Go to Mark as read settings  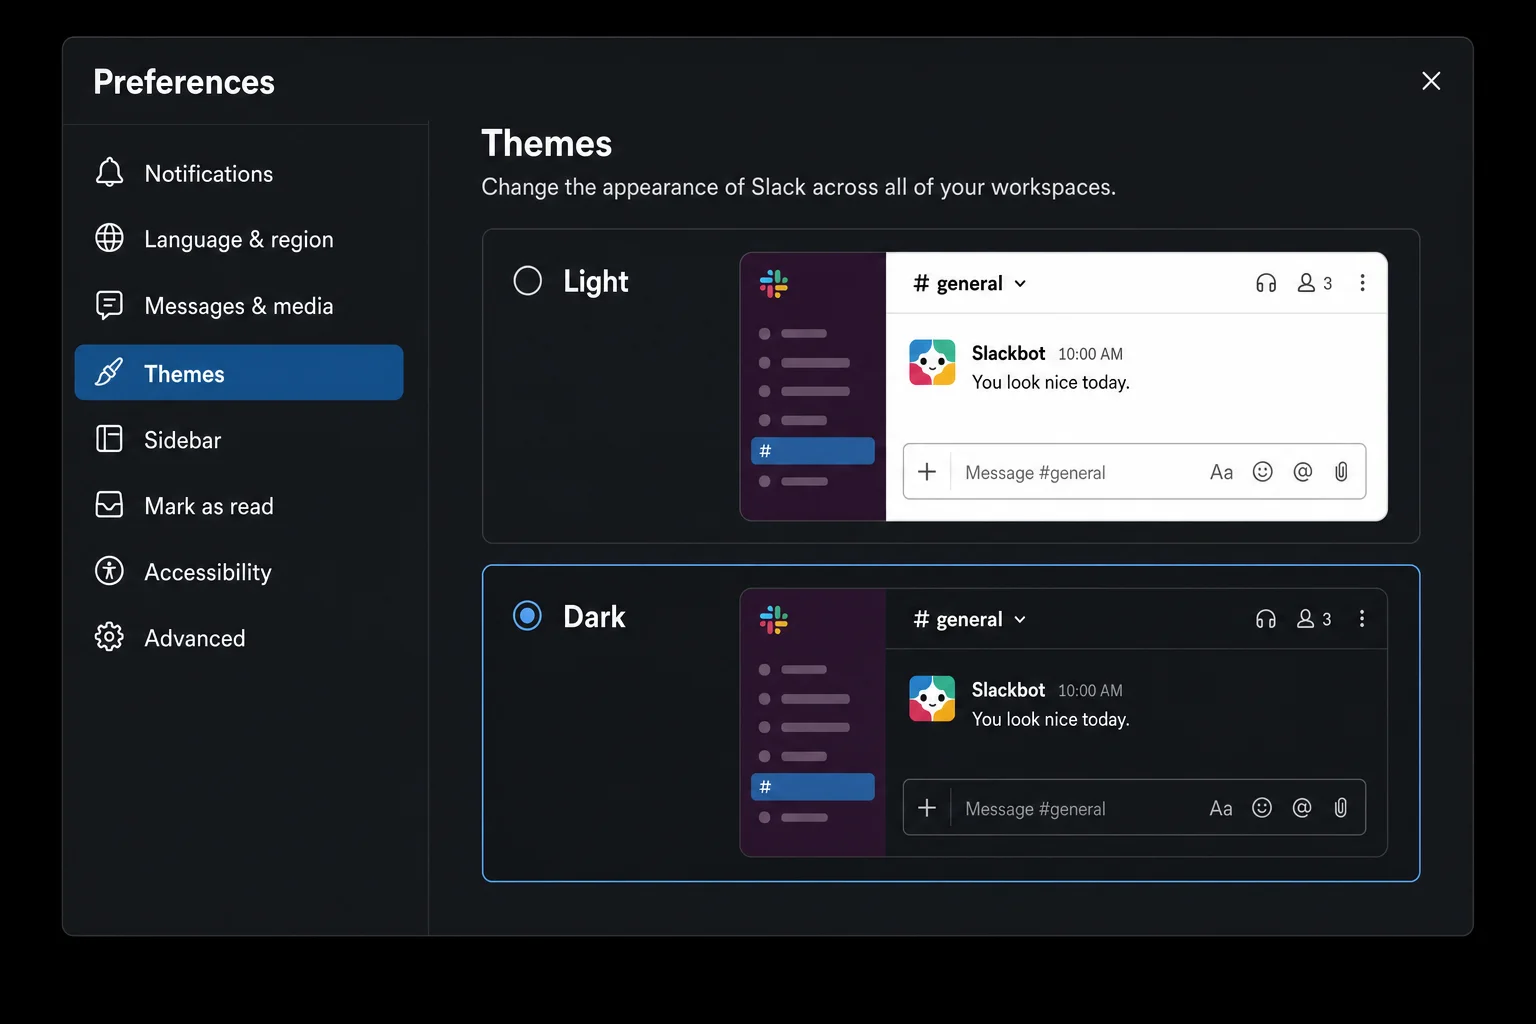pos(239,505)
